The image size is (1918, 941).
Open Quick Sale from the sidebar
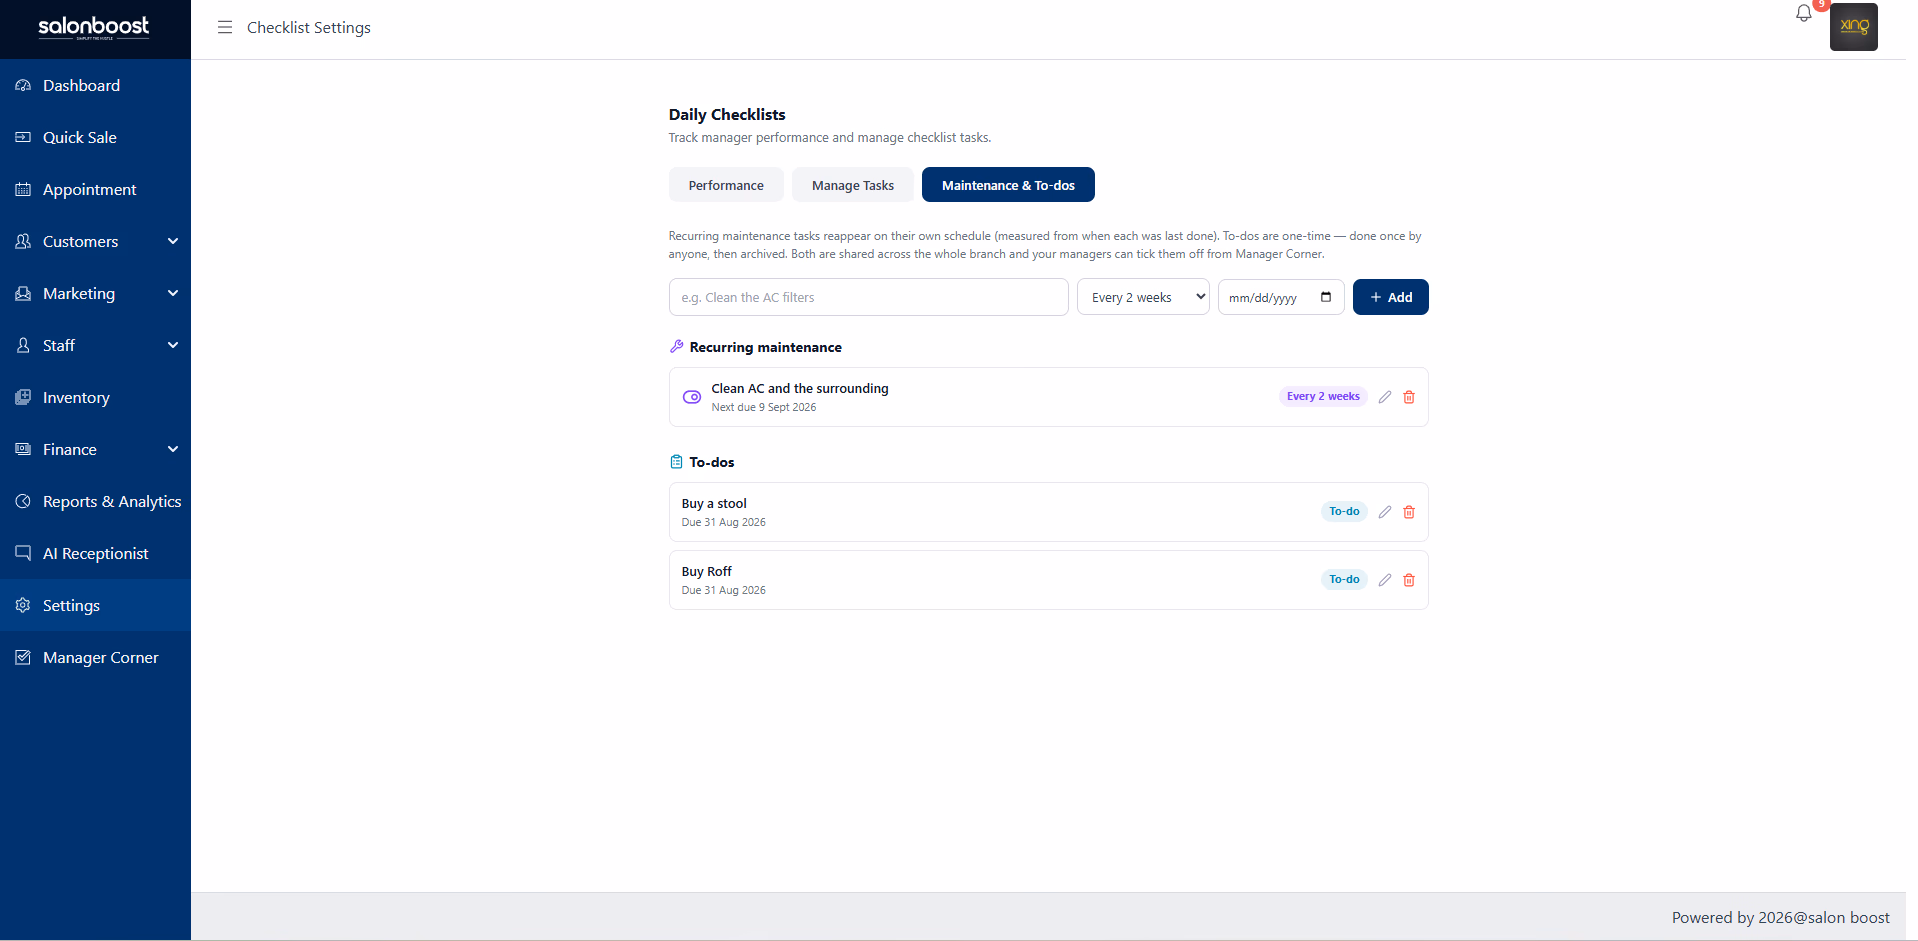[x=95, y=138]
